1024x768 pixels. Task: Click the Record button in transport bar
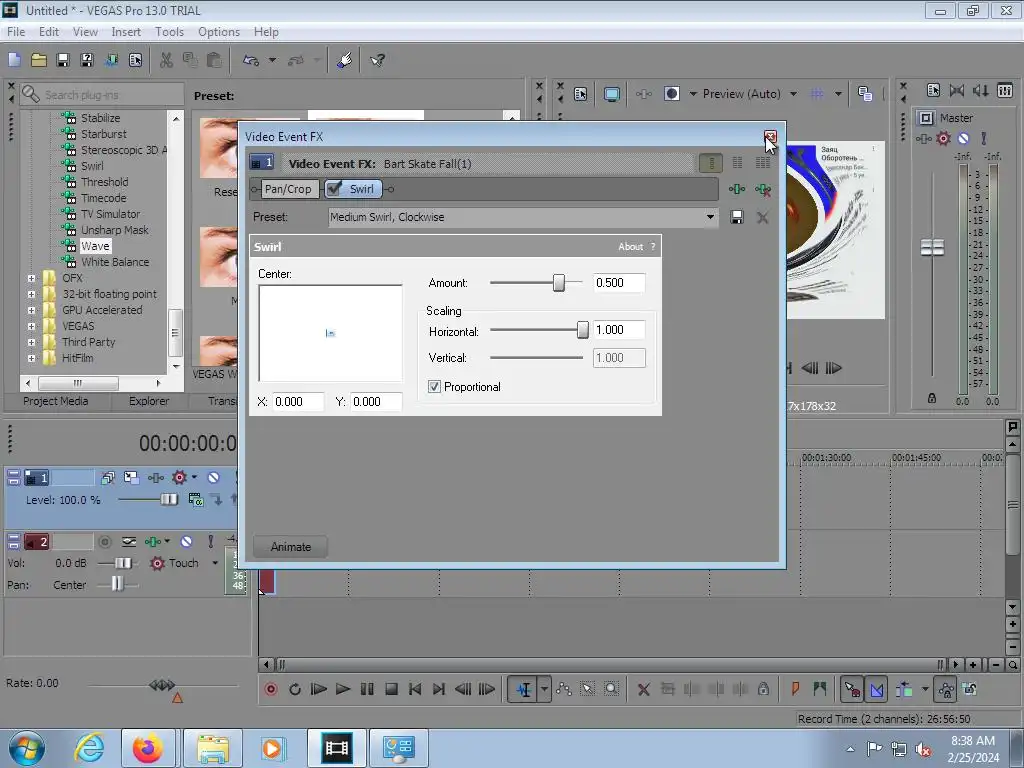click(271, 689)
